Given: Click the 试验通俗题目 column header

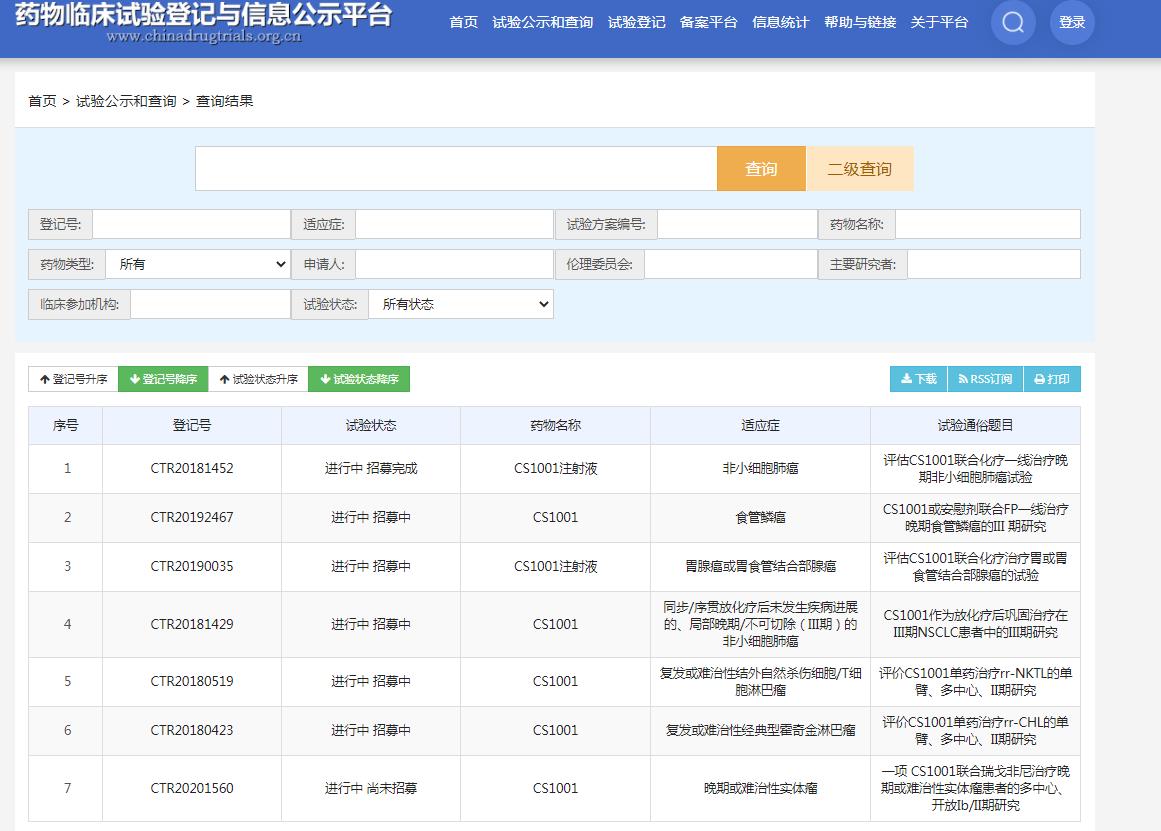Looking at the screenshot, I should coord(975,425).
